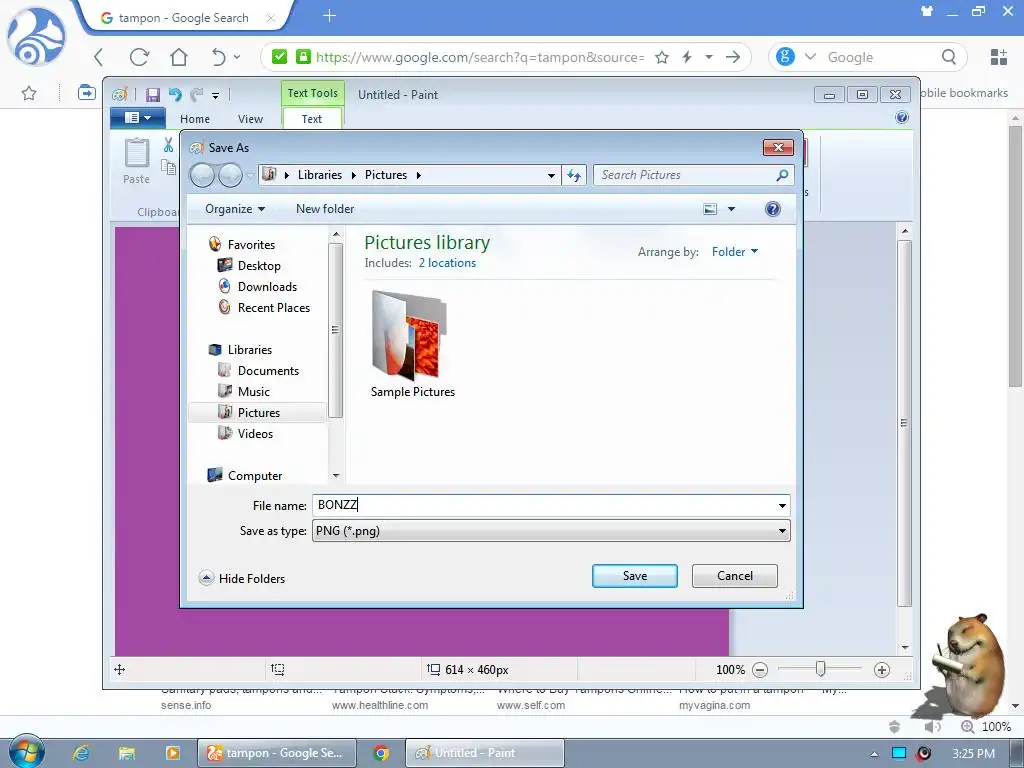
Task: Open the Paint file menu button
Action: click(x=136, y=118)
